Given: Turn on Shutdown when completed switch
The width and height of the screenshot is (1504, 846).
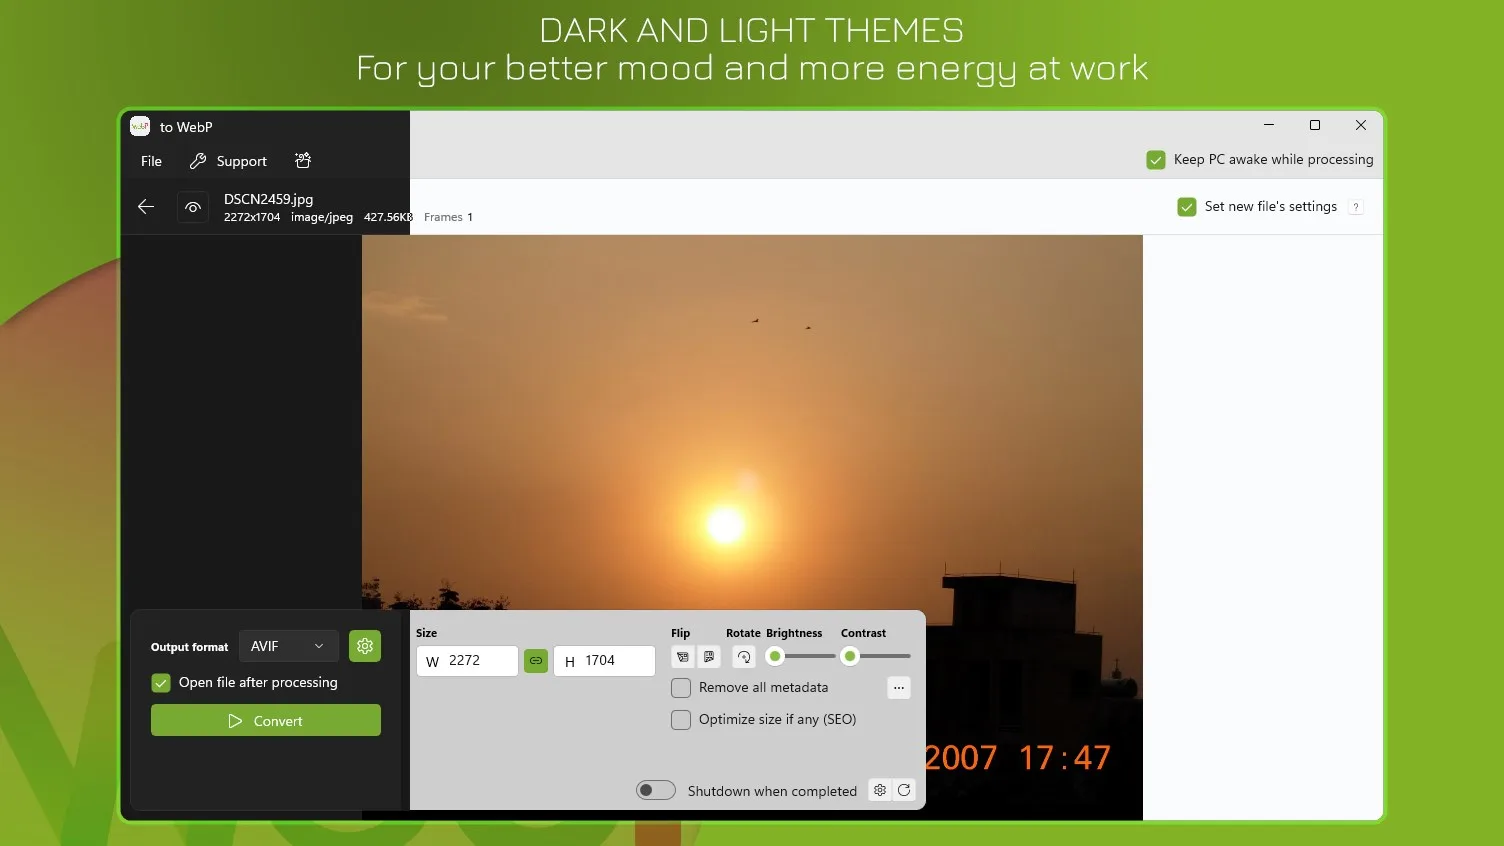Looking at the screenshot, I should [656, 791].
